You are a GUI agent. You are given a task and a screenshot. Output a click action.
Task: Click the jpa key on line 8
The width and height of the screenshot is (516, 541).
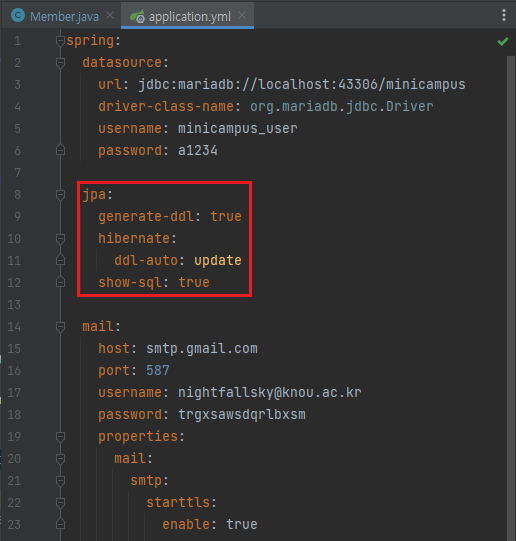(94, 195)
